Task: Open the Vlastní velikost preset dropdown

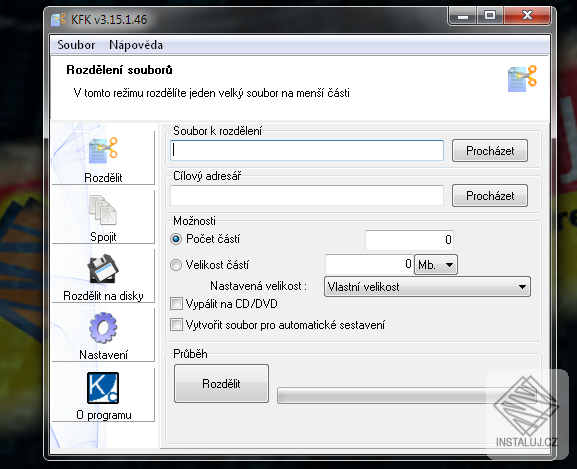Action: [427, 287]
